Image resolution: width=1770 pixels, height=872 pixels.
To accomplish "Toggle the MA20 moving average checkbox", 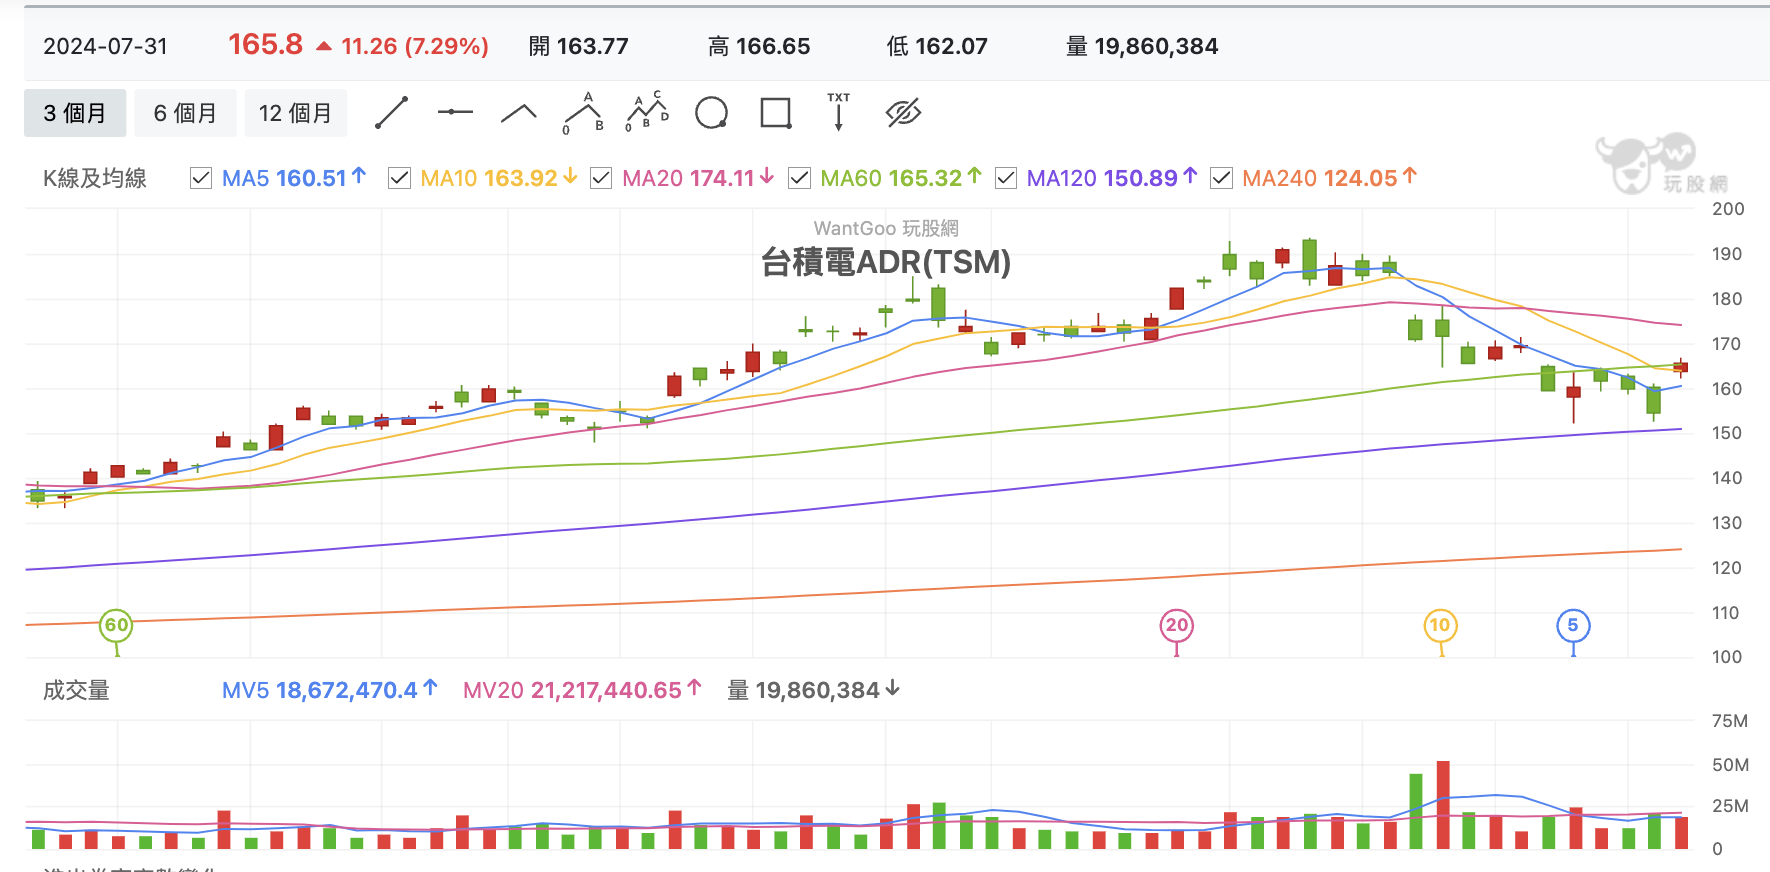I will [601, 178].
